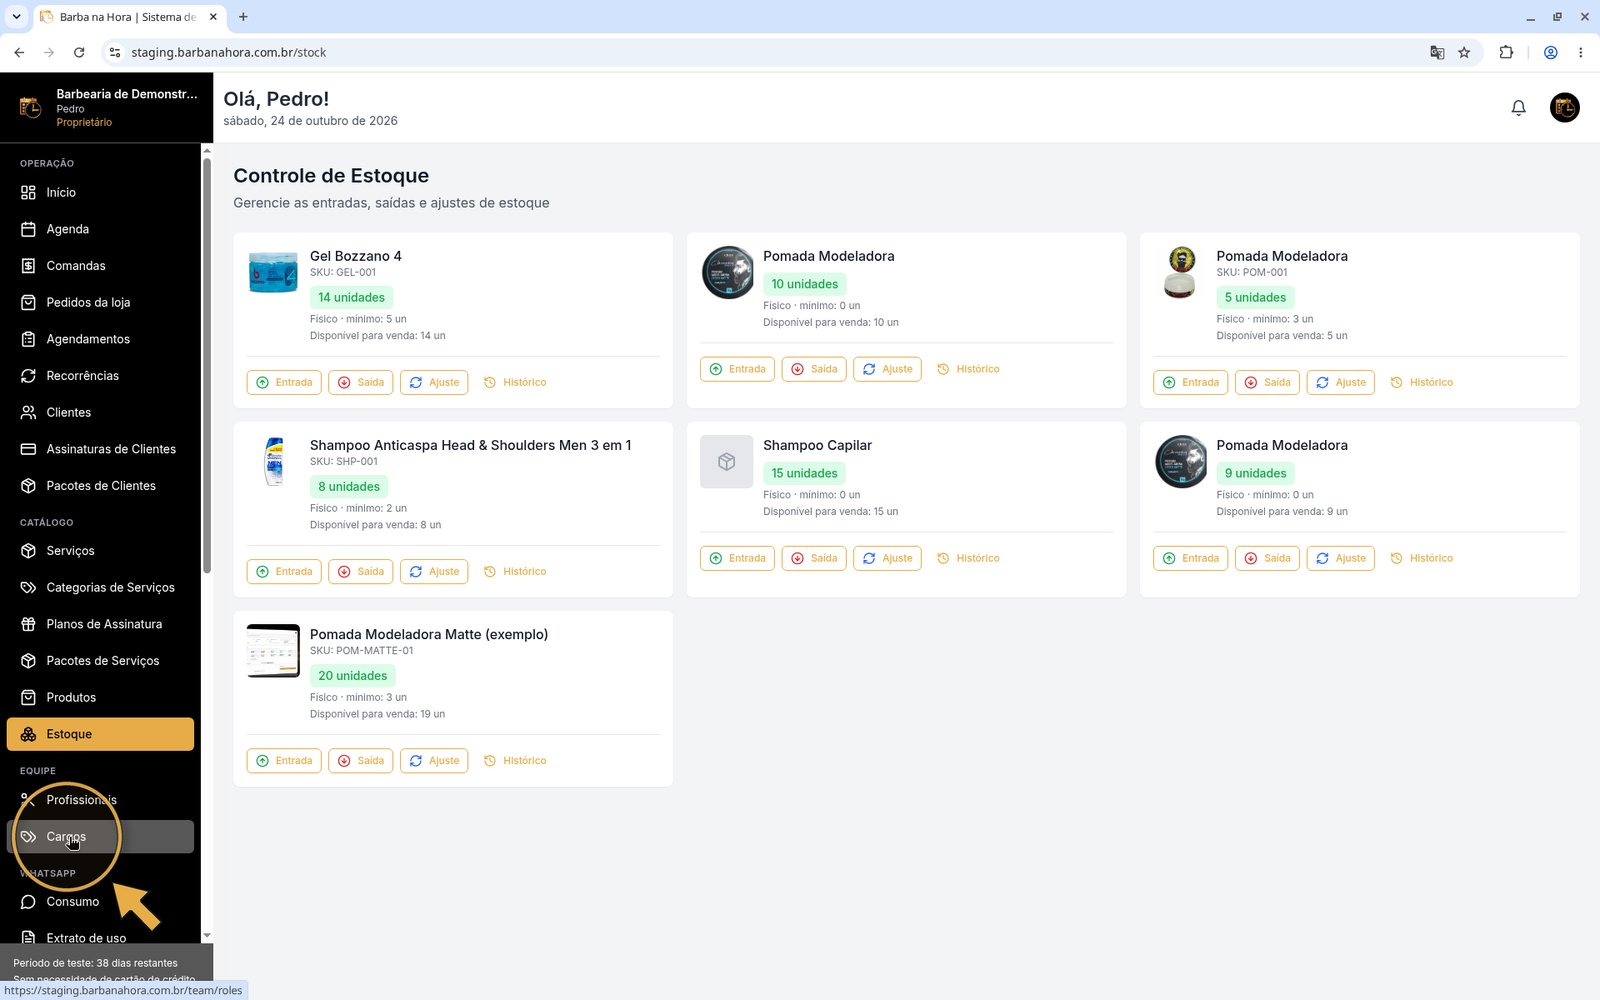The height and width of the screenshot is (1000, 1600).
Task: Click the Recorrências refresh icon
Action: [x=28, y=376]
